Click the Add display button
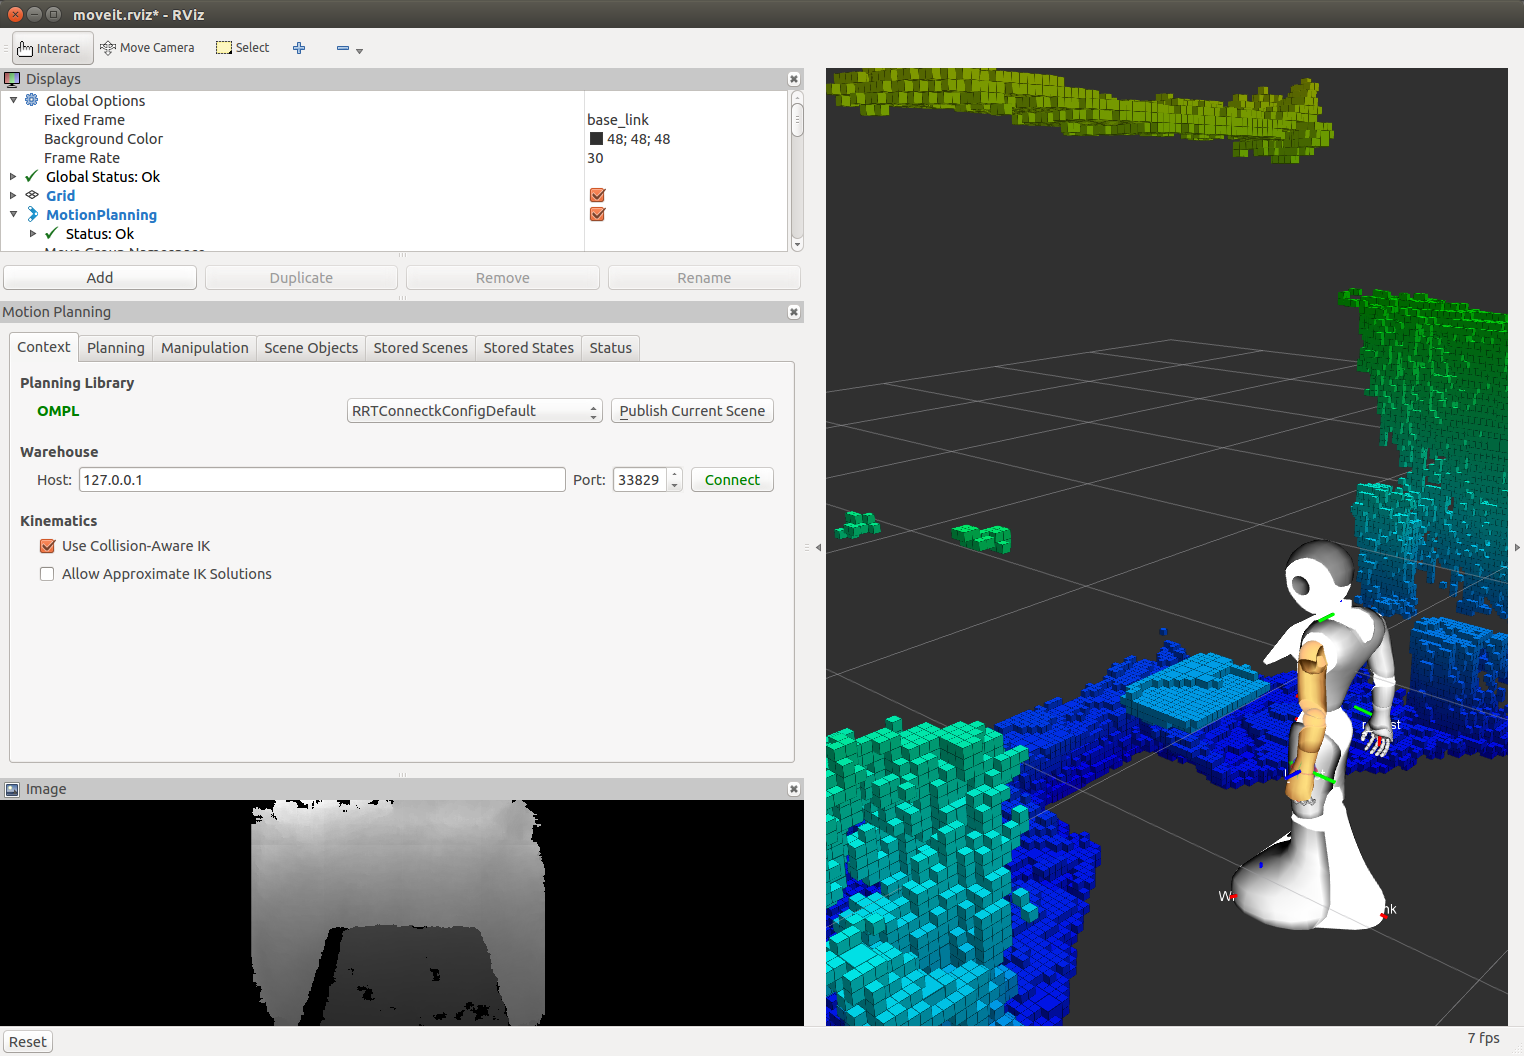The width and height of the screenshot is (1524, 1056). [100, 278]
